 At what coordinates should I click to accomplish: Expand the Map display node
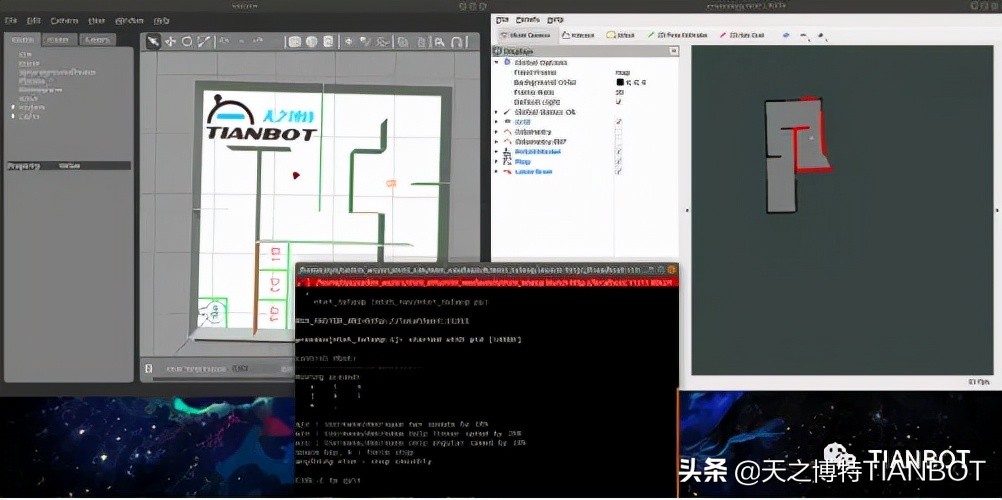click(497, 162)
